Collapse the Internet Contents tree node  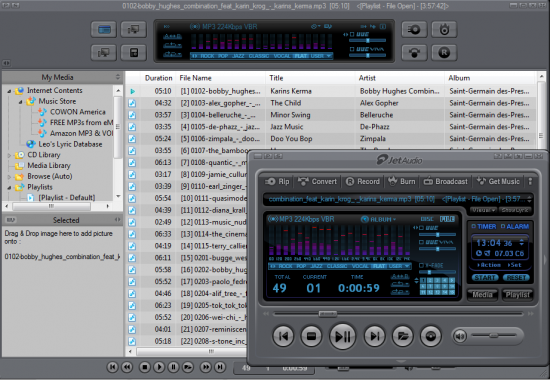pyautogui.click(x=9, y=91)
